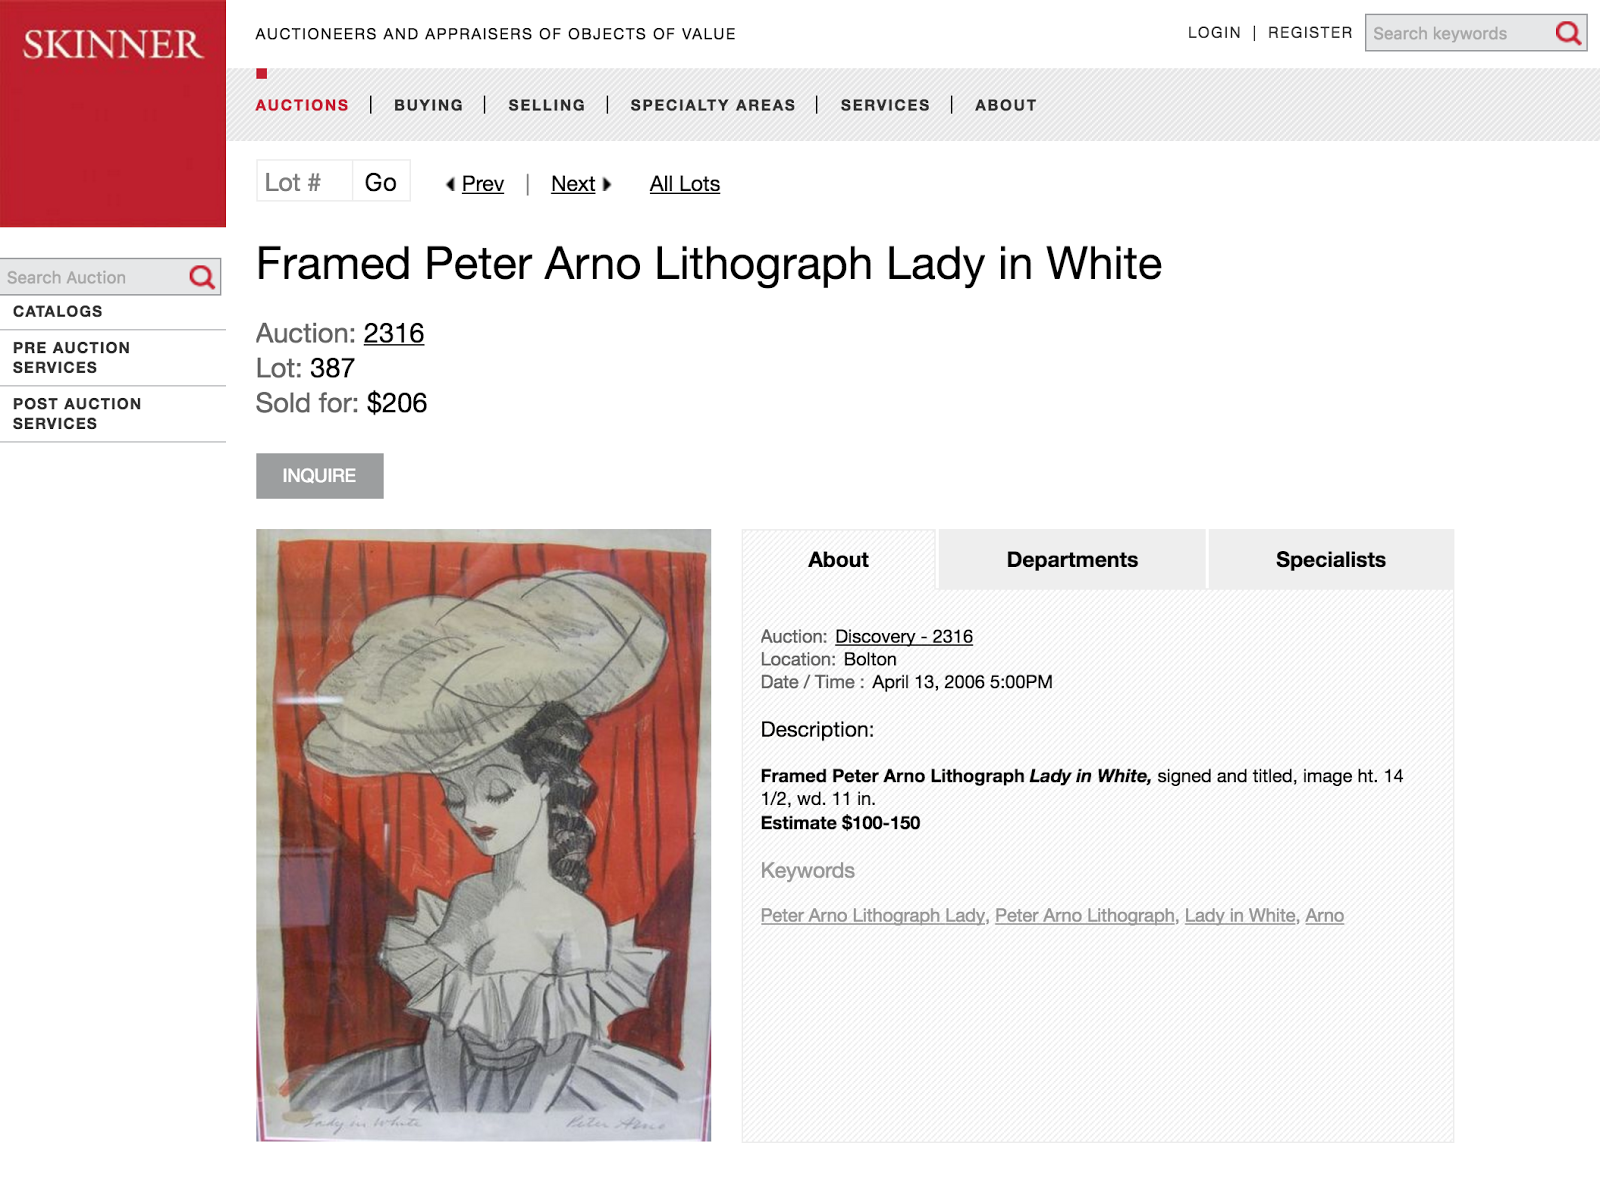Open Pre Auction Services in sidebar
The image size is (1600, 1184).
[71, 358]
